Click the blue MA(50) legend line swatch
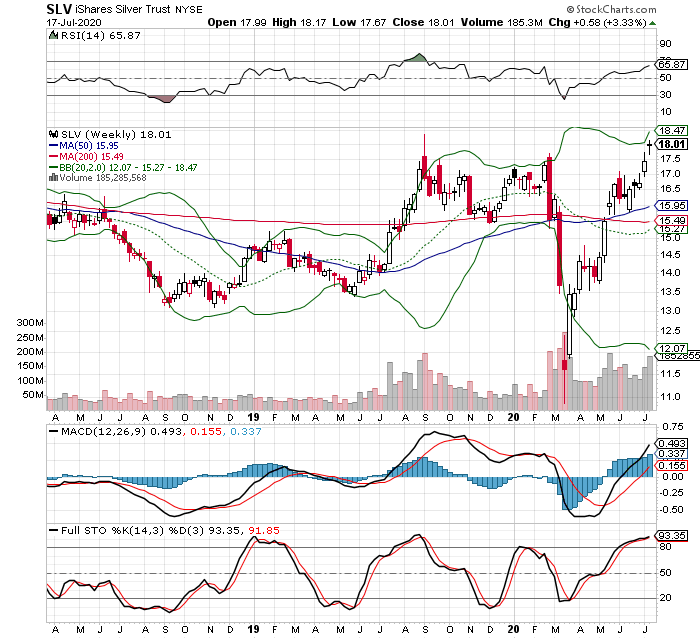 click(x=54, y=144)
